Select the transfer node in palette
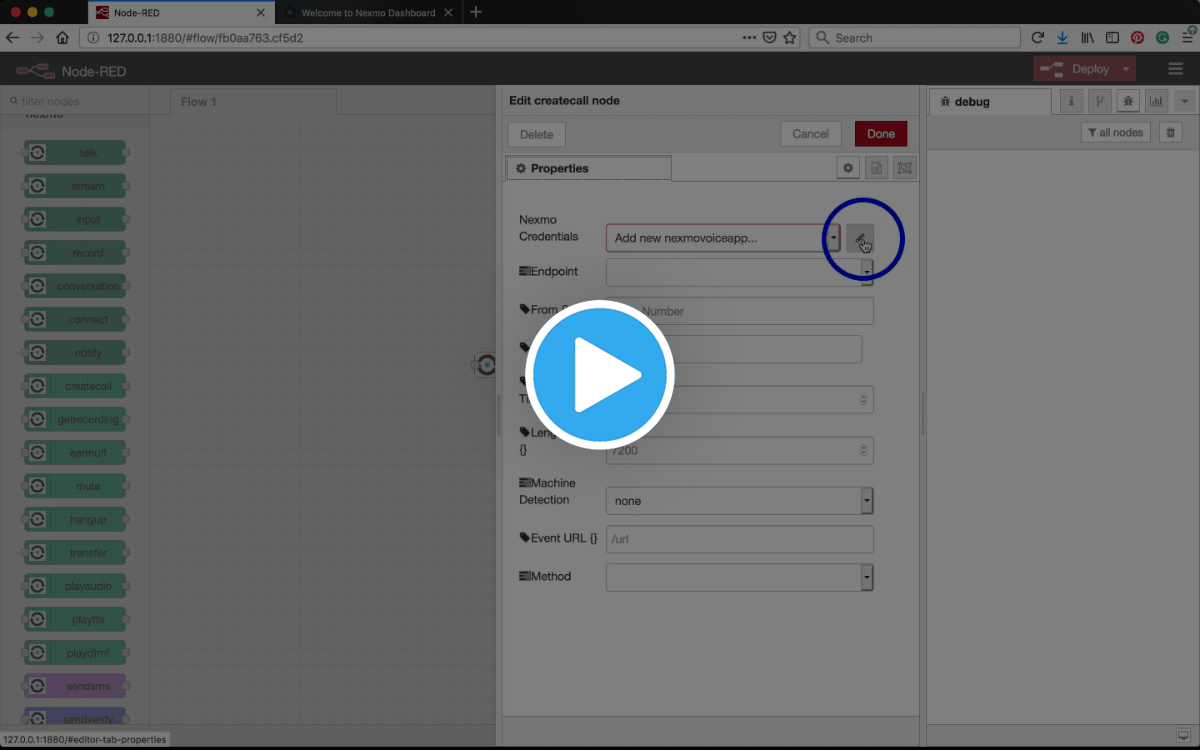The width and height of the screenshot is (1200, 750). (76, 553)
